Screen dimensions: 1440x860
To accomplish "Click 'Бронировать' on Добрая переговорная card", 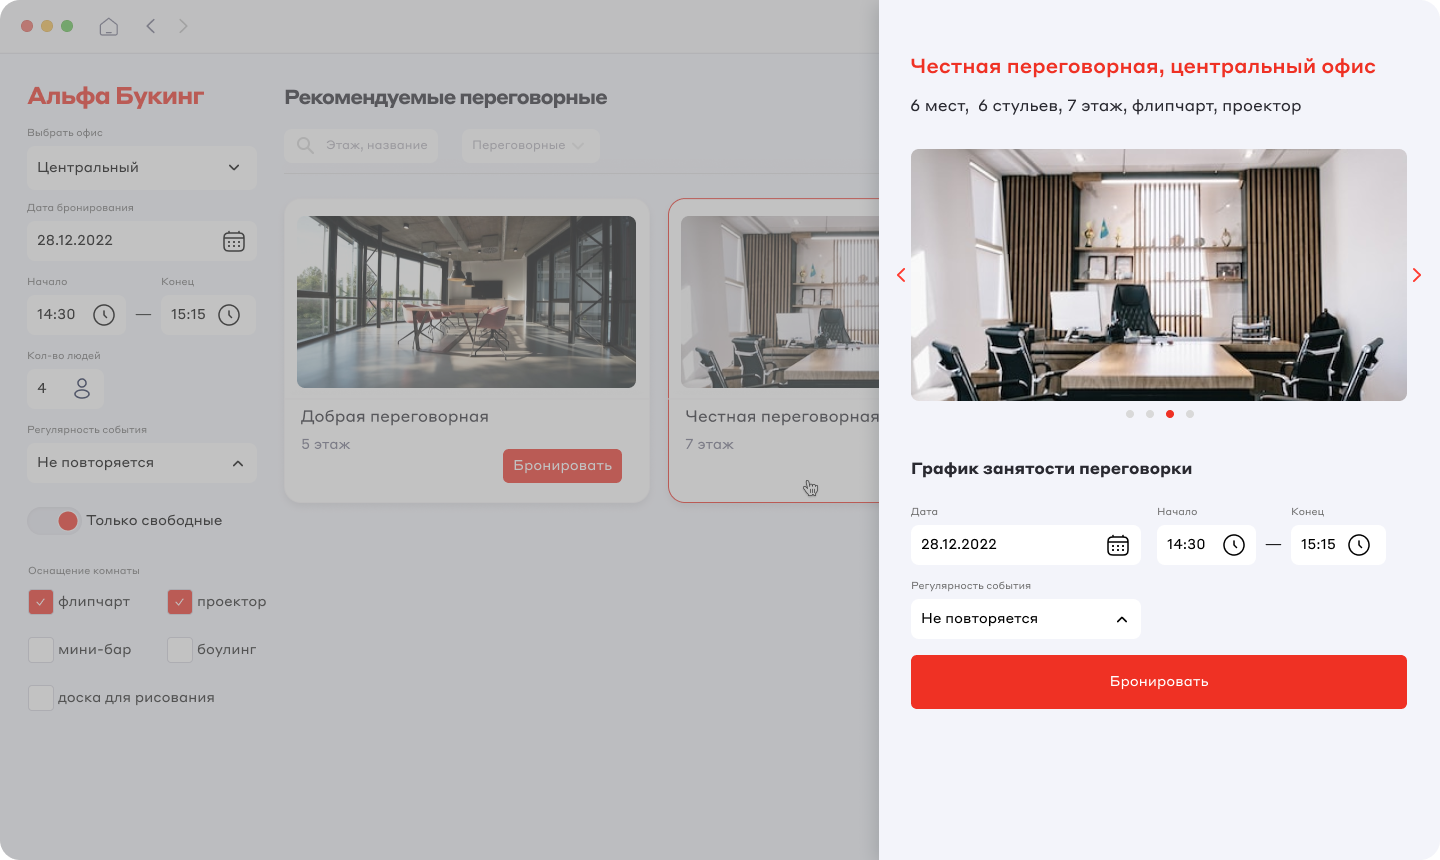I will click(562, 466).
